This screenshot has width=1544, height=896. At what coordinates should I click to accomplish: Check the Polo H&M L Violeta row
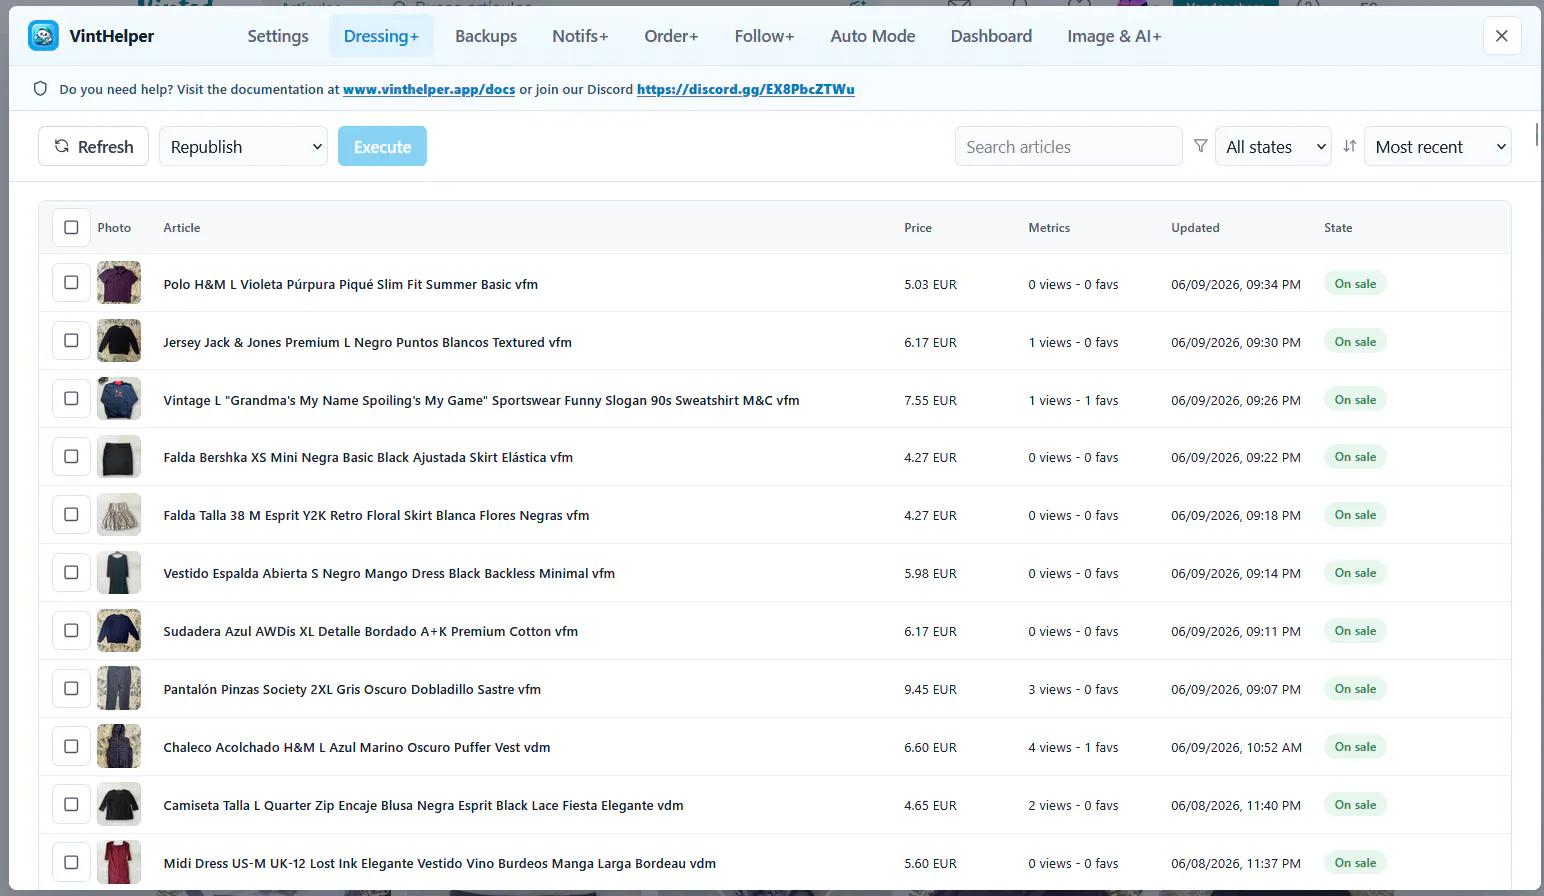coord(71,283)
